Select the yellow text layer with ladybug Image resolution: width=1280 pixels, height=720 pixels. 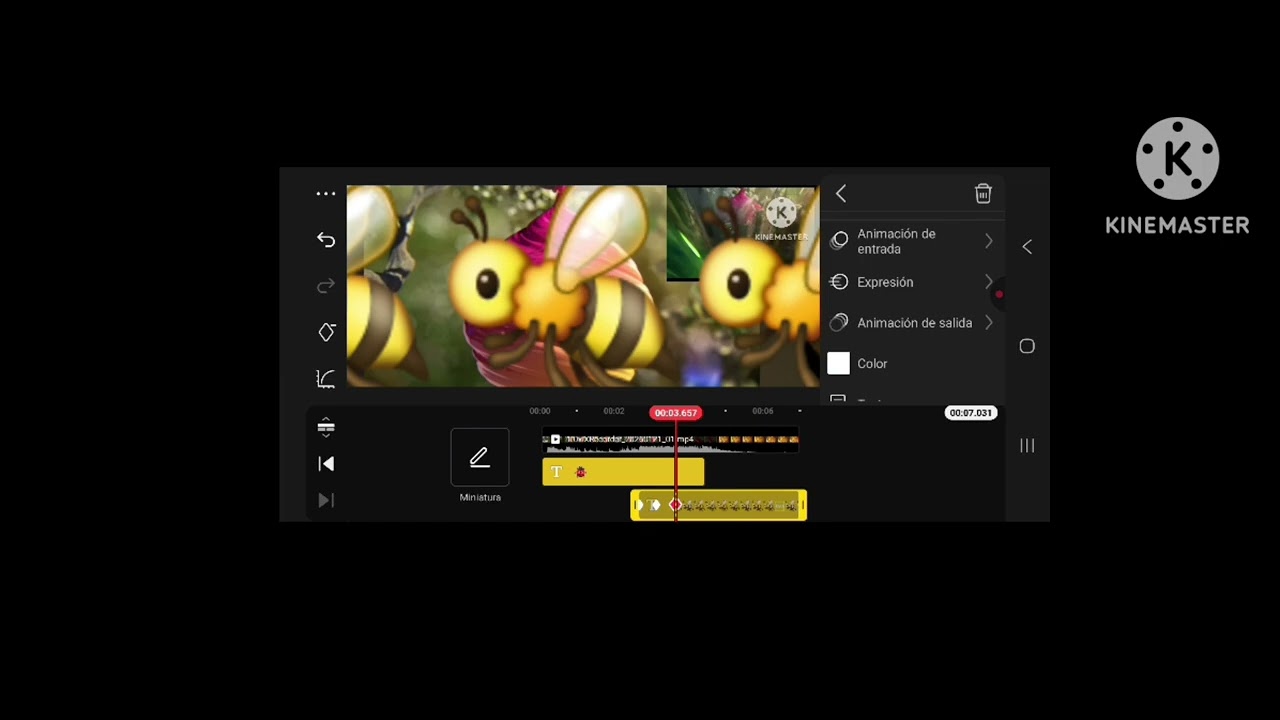point(623,472)
